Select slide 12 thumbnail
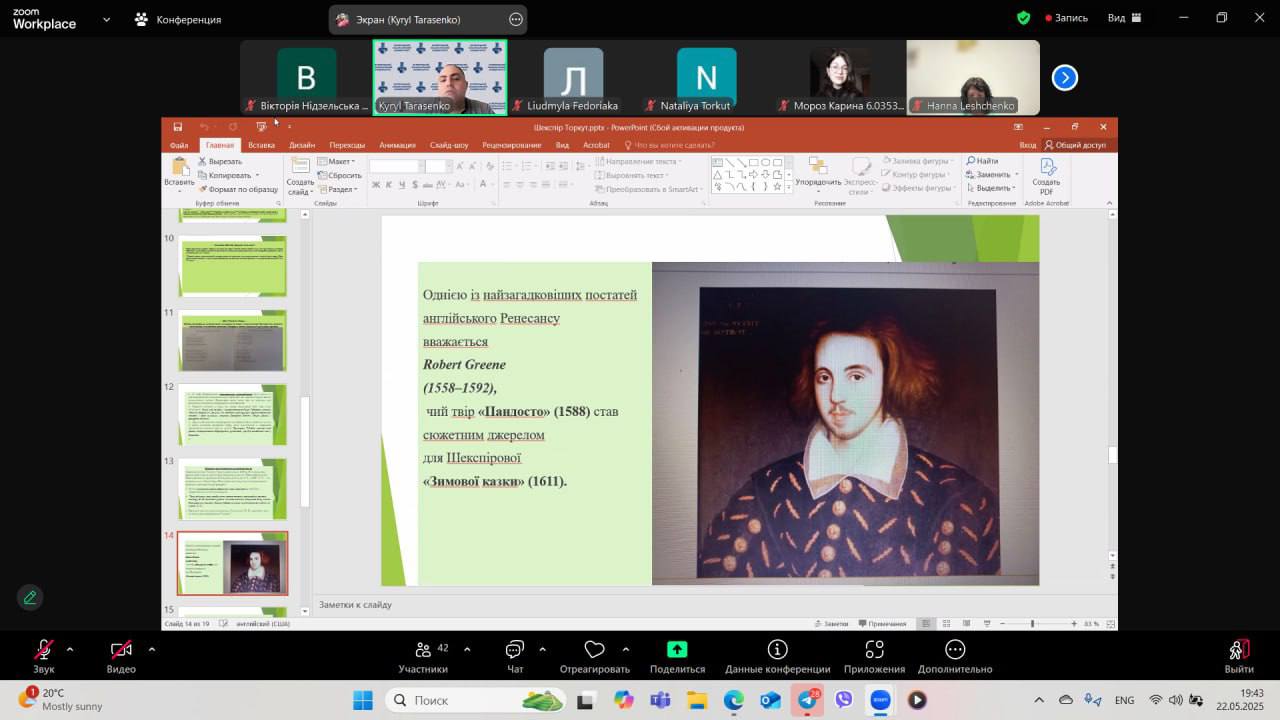Image resolution: width=1280 pixels, height=720 pixels. tap(233, 415)
